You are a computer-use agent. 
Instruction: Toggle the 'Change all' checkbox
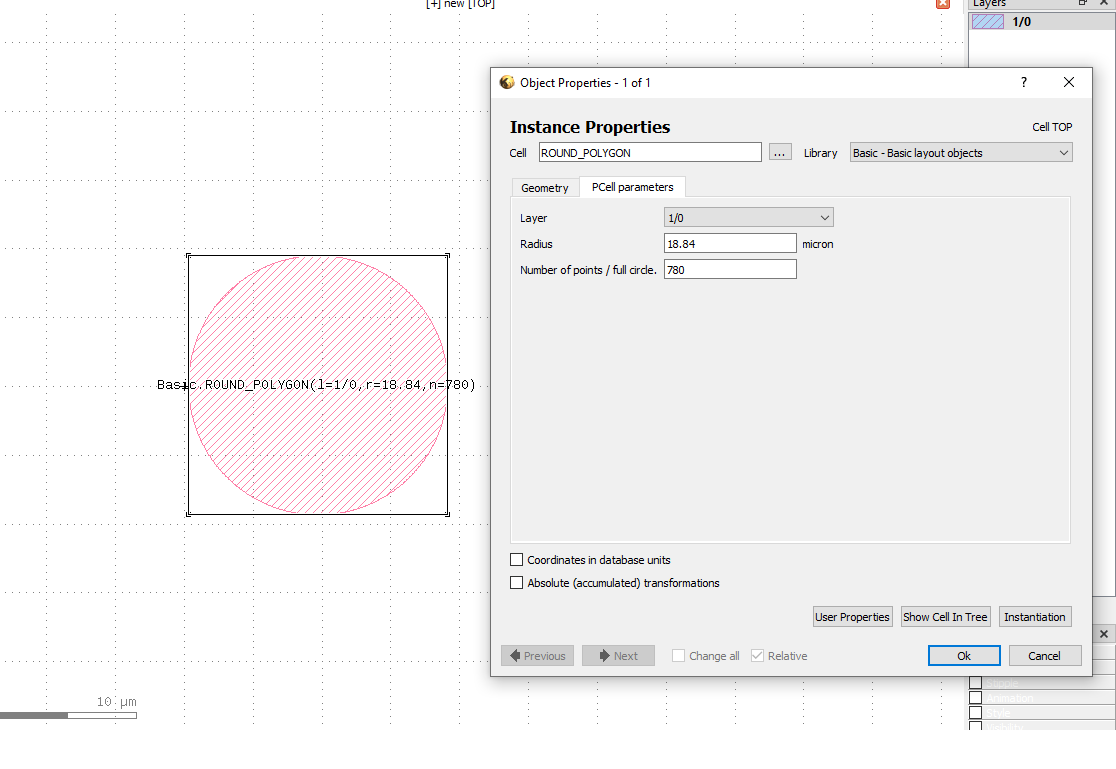pyautogui.click(x=677, y=655)
